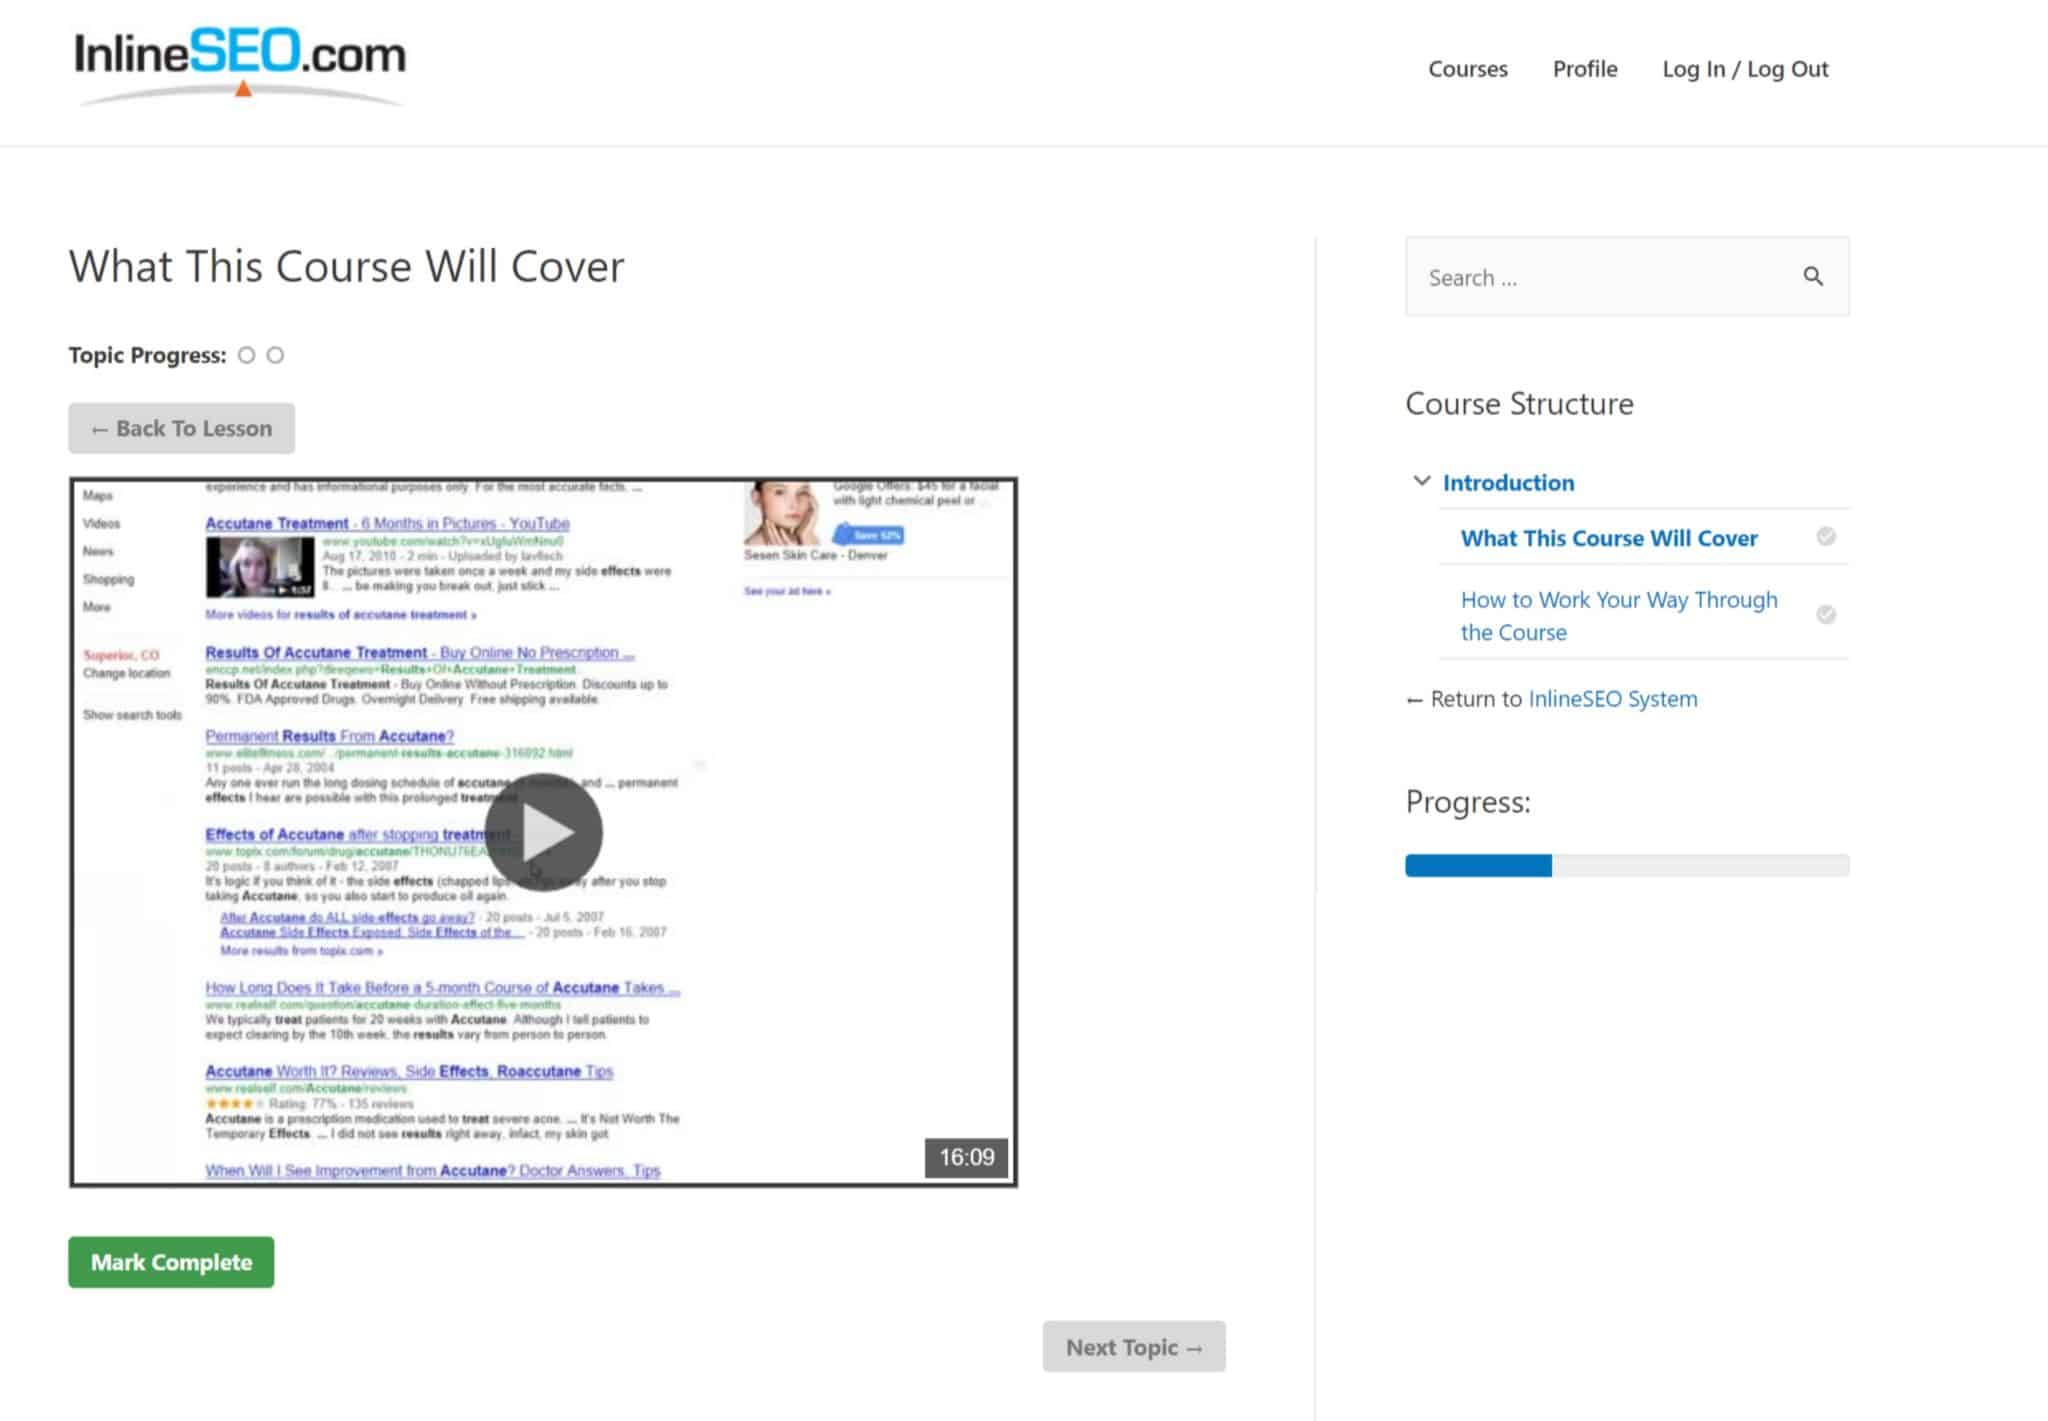Click first Topic Progress circle
The width and height of the screenshot is (2048, 1421).
247,355
